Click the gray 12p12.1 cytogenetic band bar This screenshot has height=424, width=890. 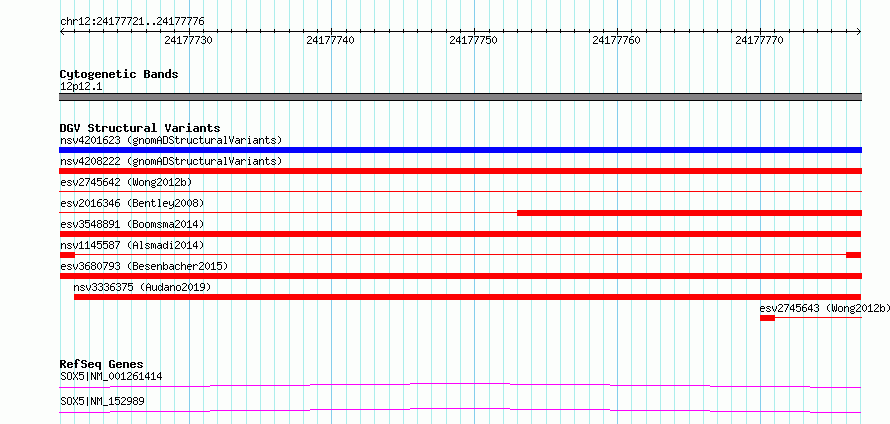coord(460,97)
